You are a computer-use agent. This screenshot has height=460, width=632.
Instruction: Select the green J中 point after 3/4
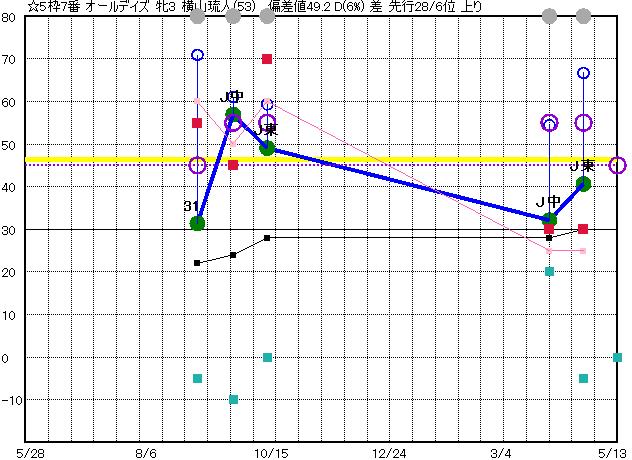coord(549,219)
